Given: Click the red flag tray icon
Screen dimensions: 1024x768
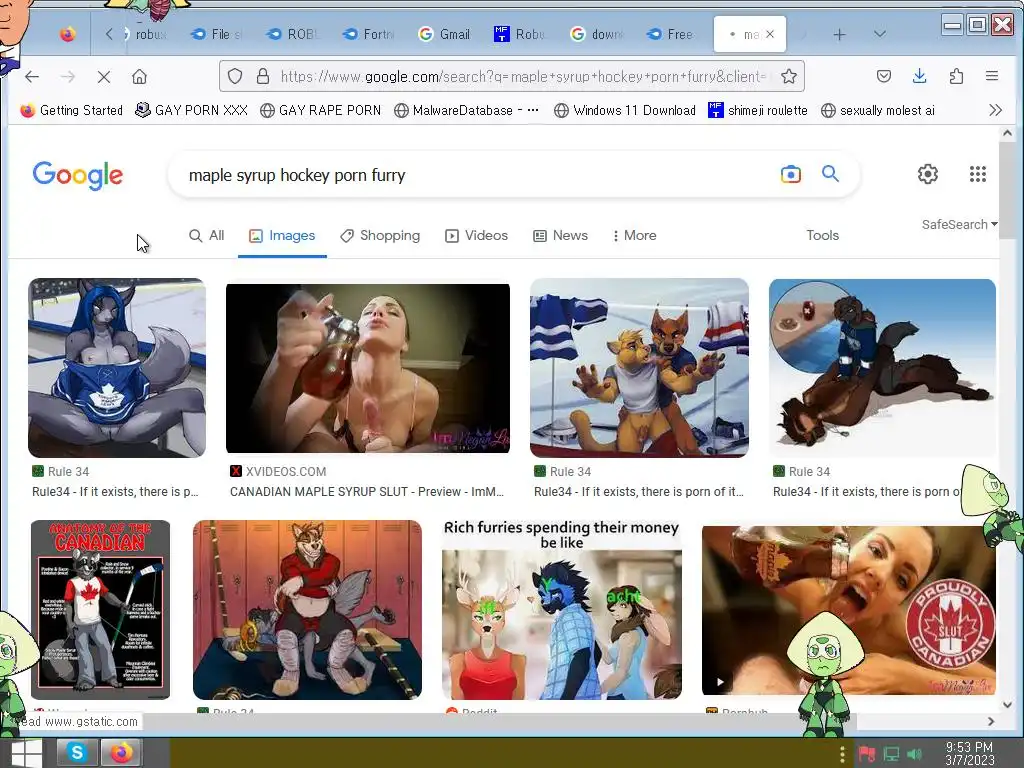Looking at the screenshot, I should (x=867, y=754).
